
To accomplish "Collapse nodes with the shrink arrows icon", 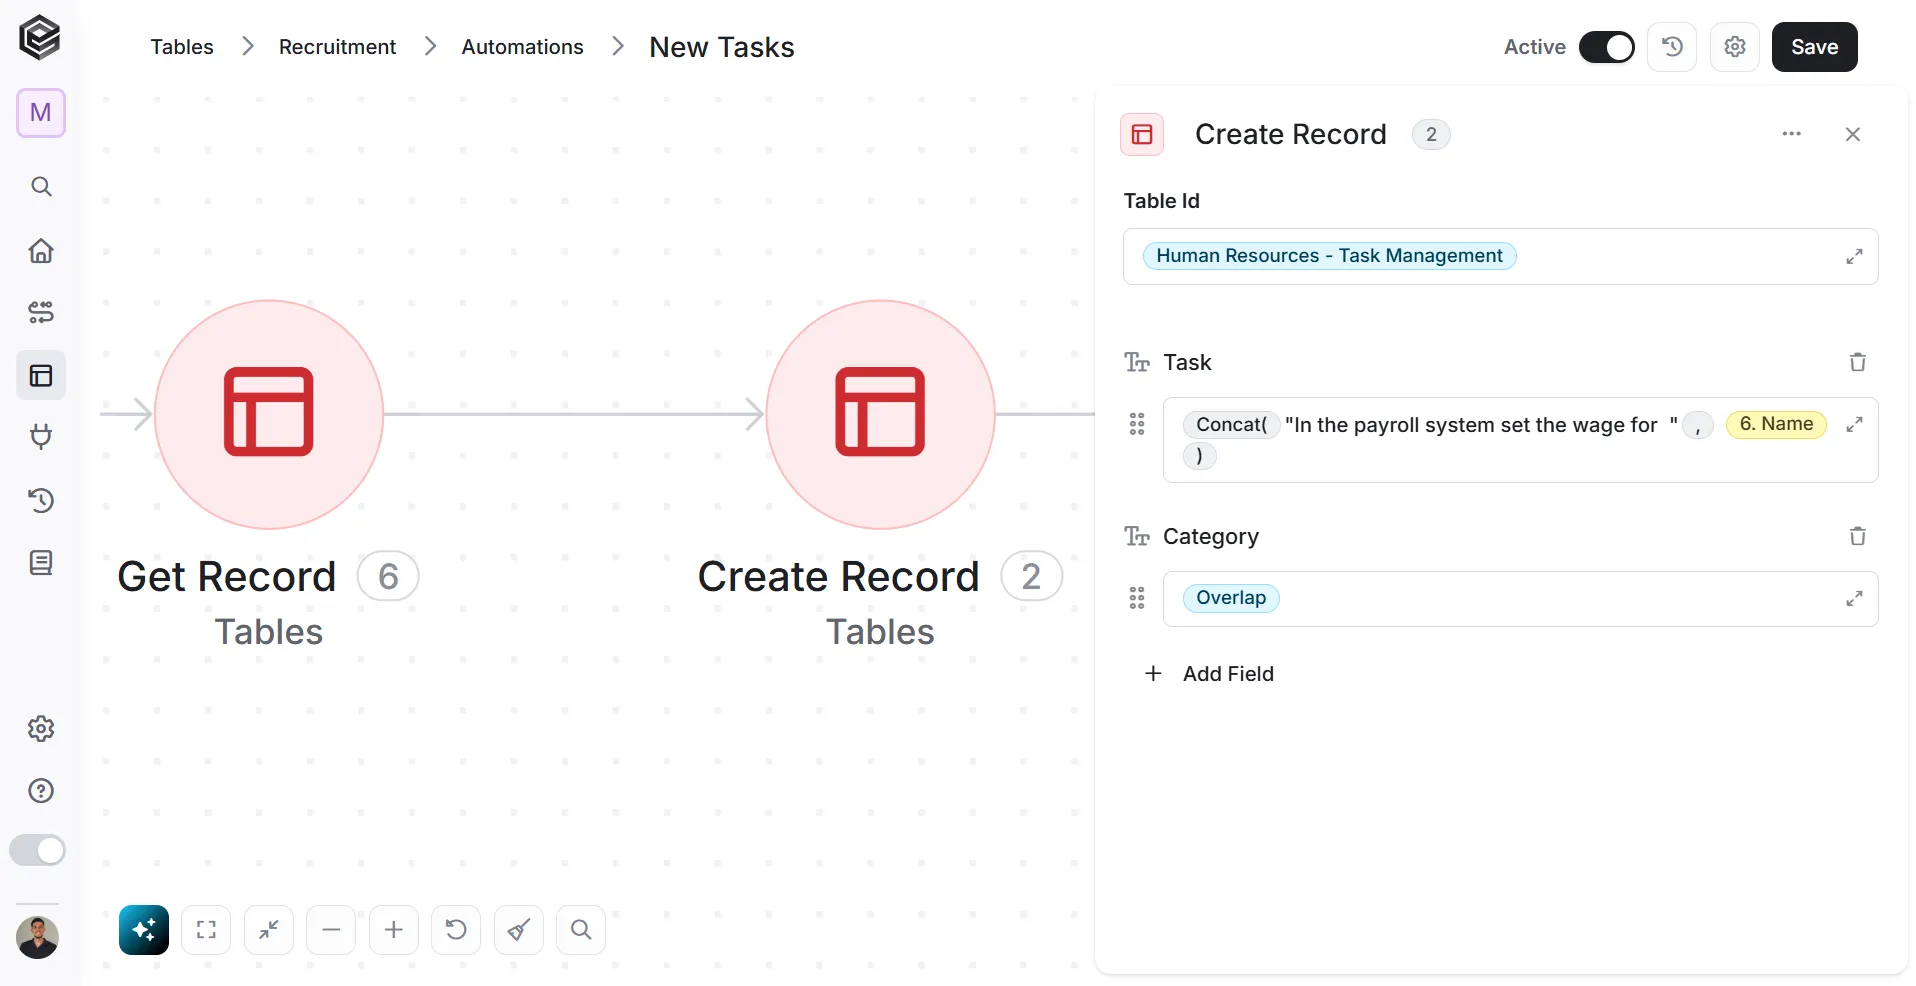I will coord(269,930).
